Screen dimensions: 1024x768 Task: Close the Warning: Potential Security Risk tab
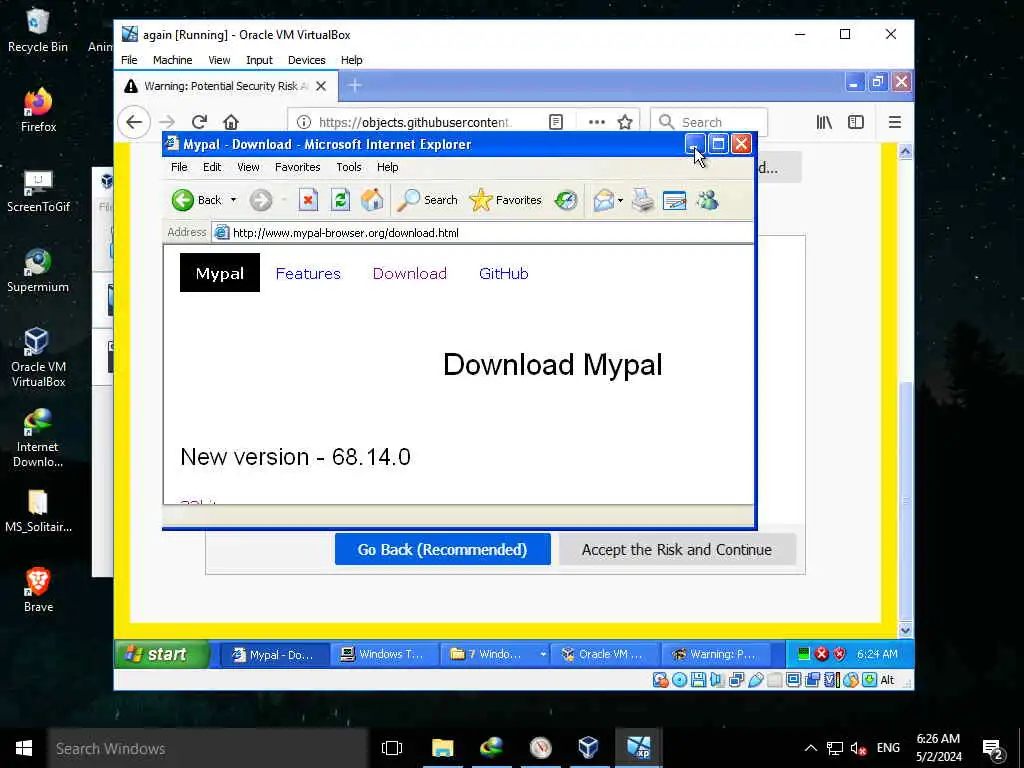tap(321, 86)
